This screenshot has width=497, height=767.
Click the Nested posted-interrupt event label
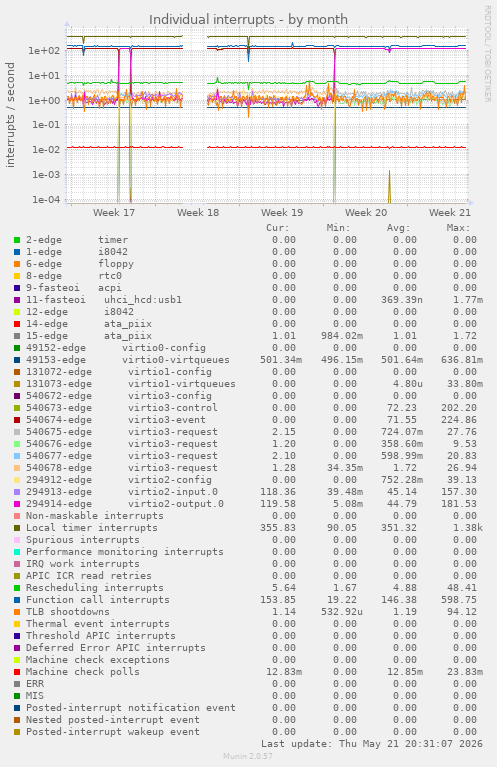(113, 720)
